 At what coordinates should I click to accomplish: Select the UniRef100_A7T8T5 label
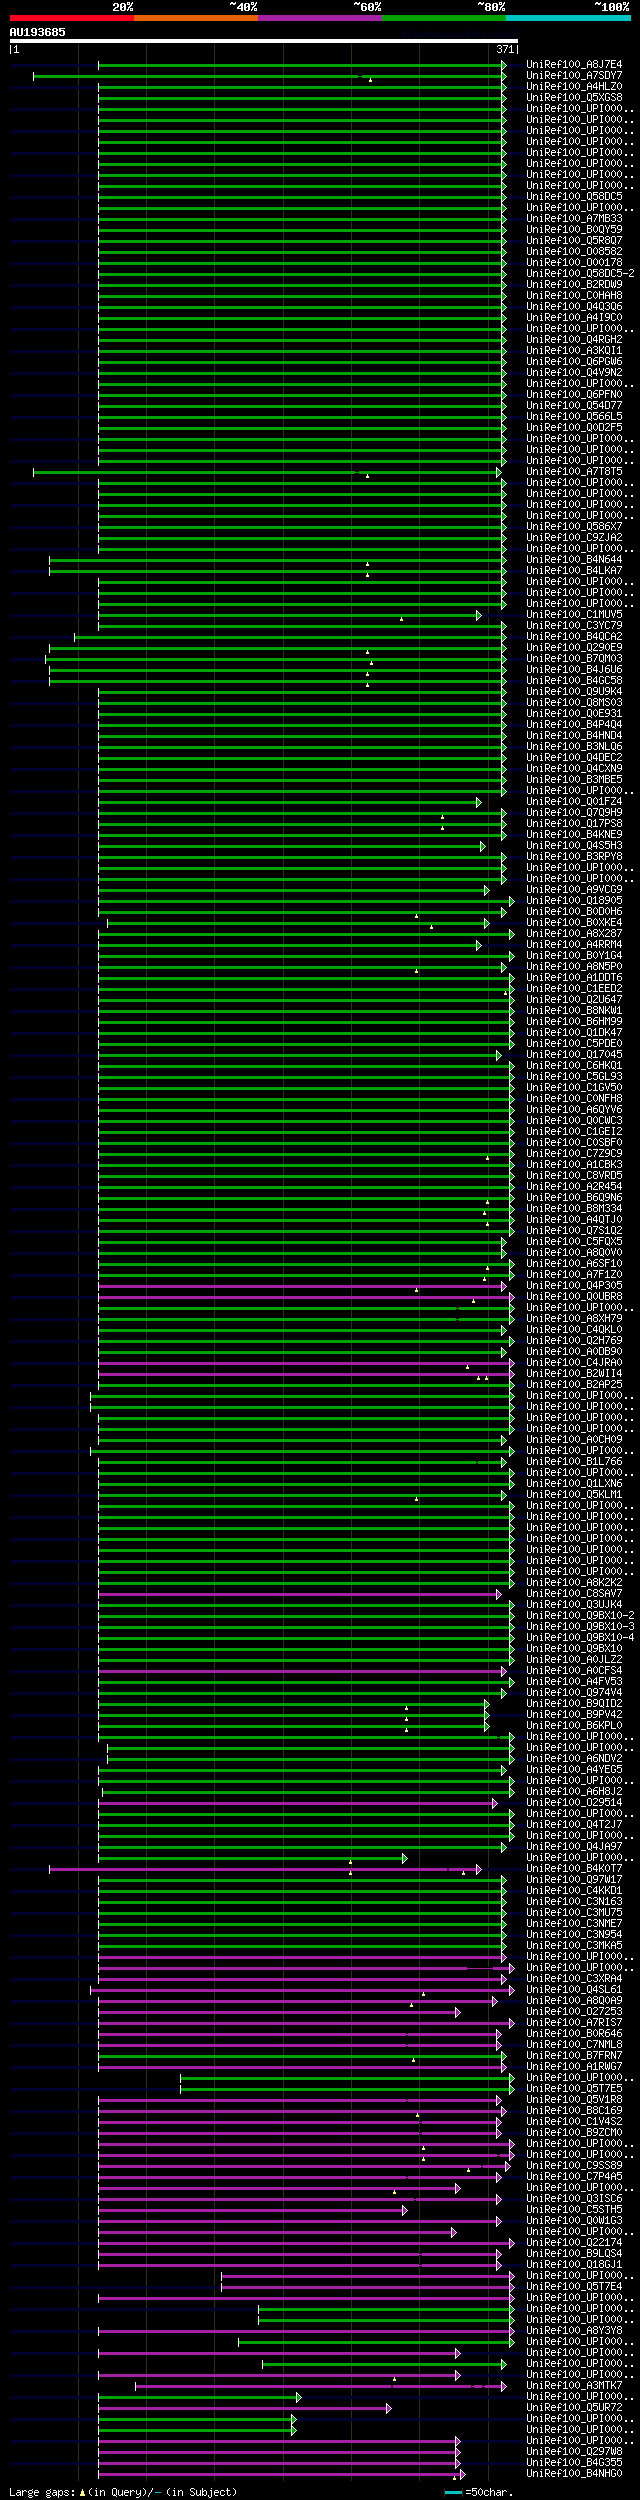pos(574,472)
